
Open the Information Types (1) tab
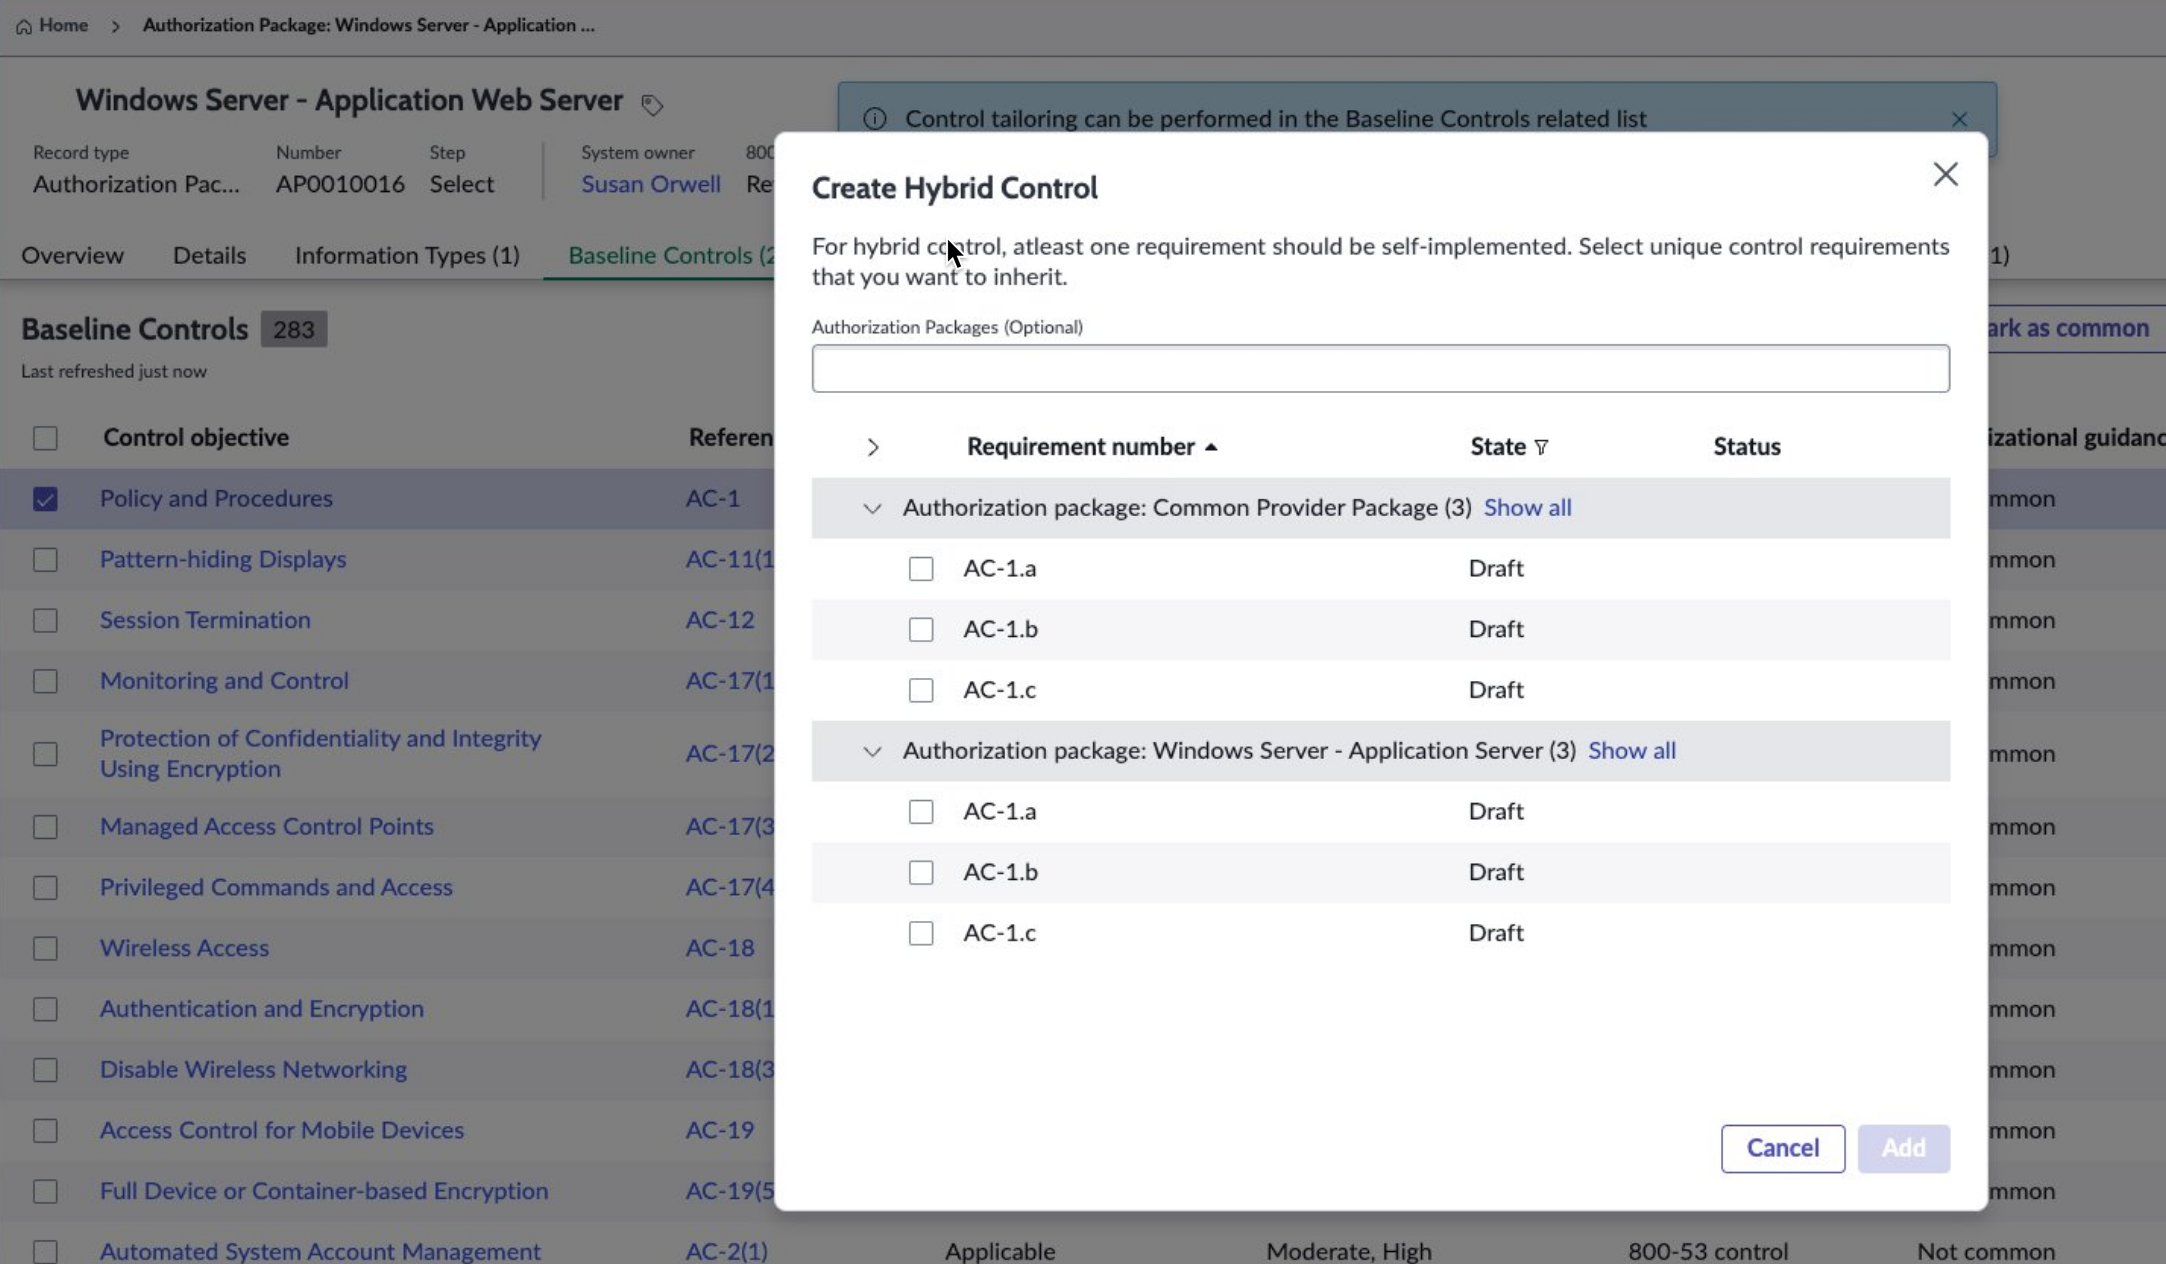tap(407, 255)
